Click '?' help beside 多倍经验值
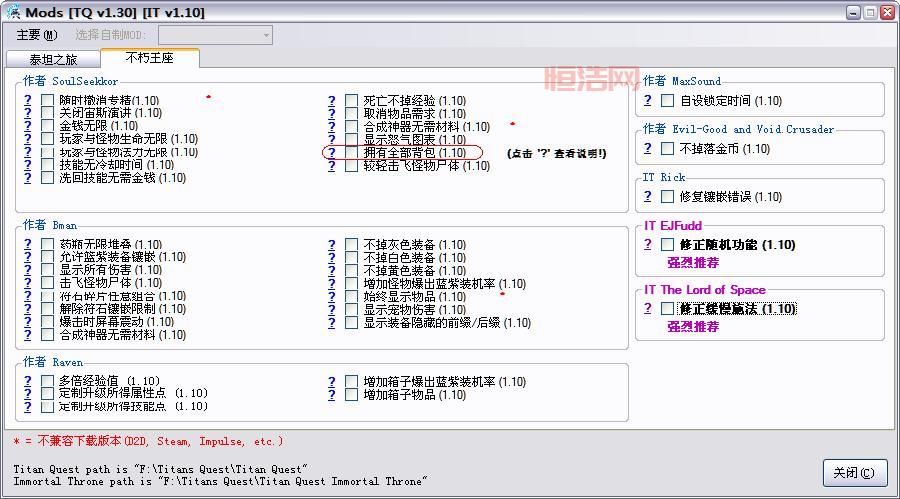 point(29,381)
